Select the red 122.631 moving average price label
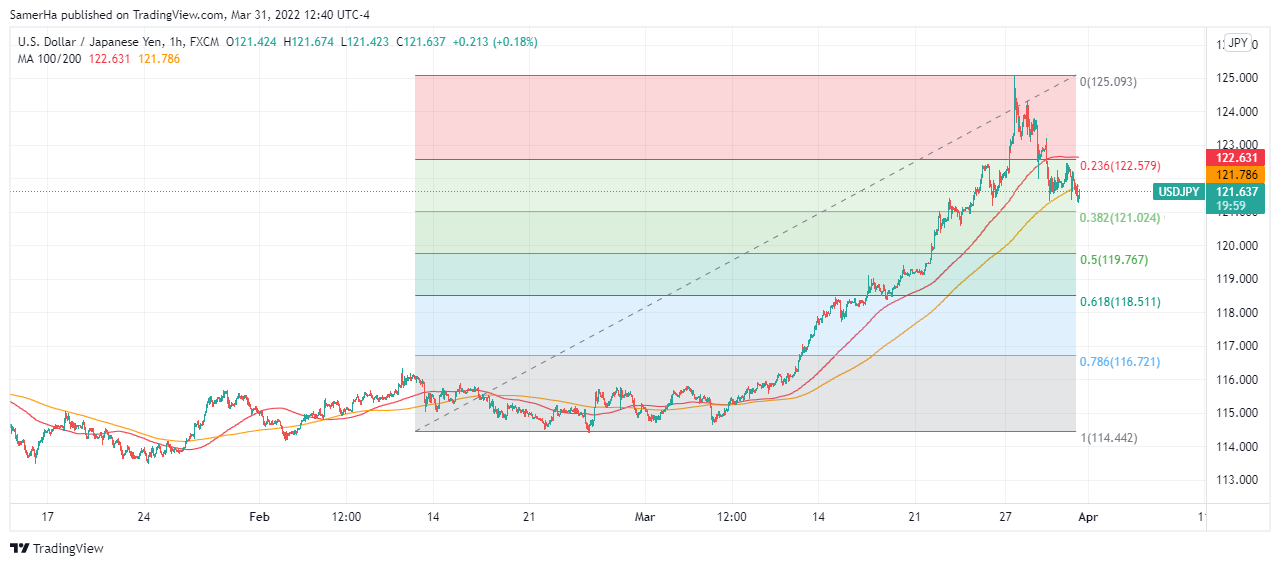Image resolution: width=1280 pixels, height=566 pixels. [1238, 157]
